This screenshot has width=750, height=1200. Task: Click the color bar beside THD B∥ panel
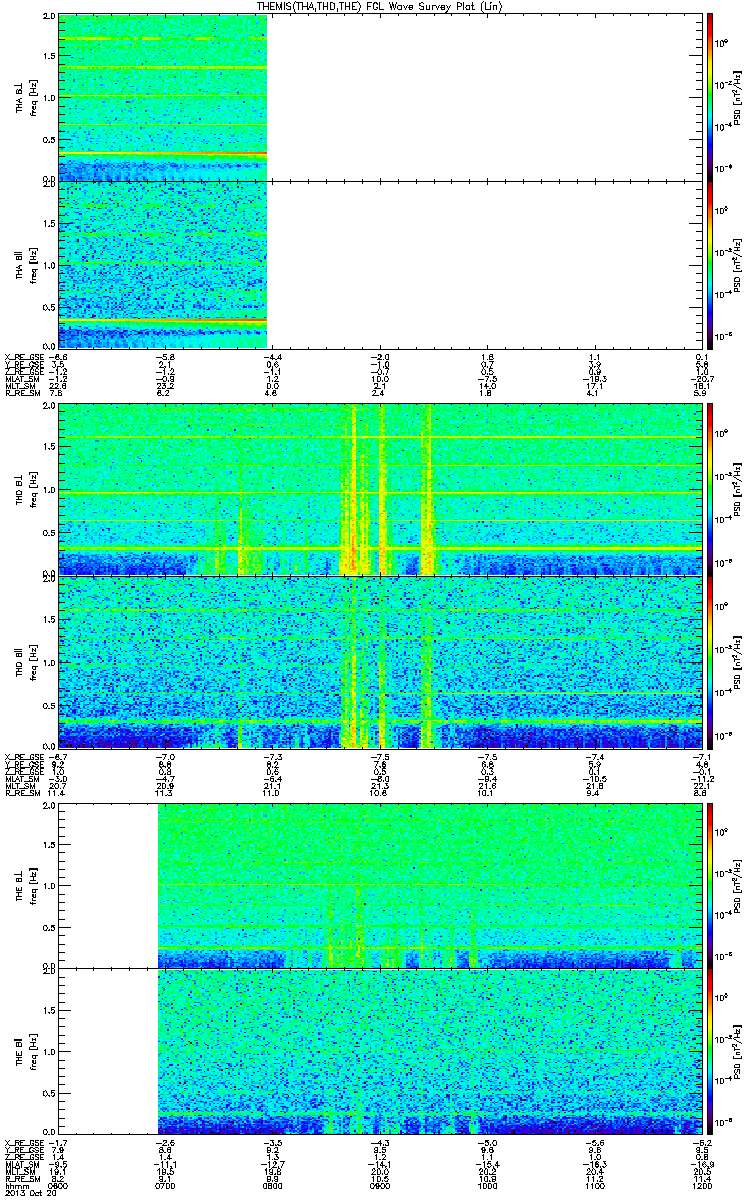pyautogui.click(x=710, y=662)
